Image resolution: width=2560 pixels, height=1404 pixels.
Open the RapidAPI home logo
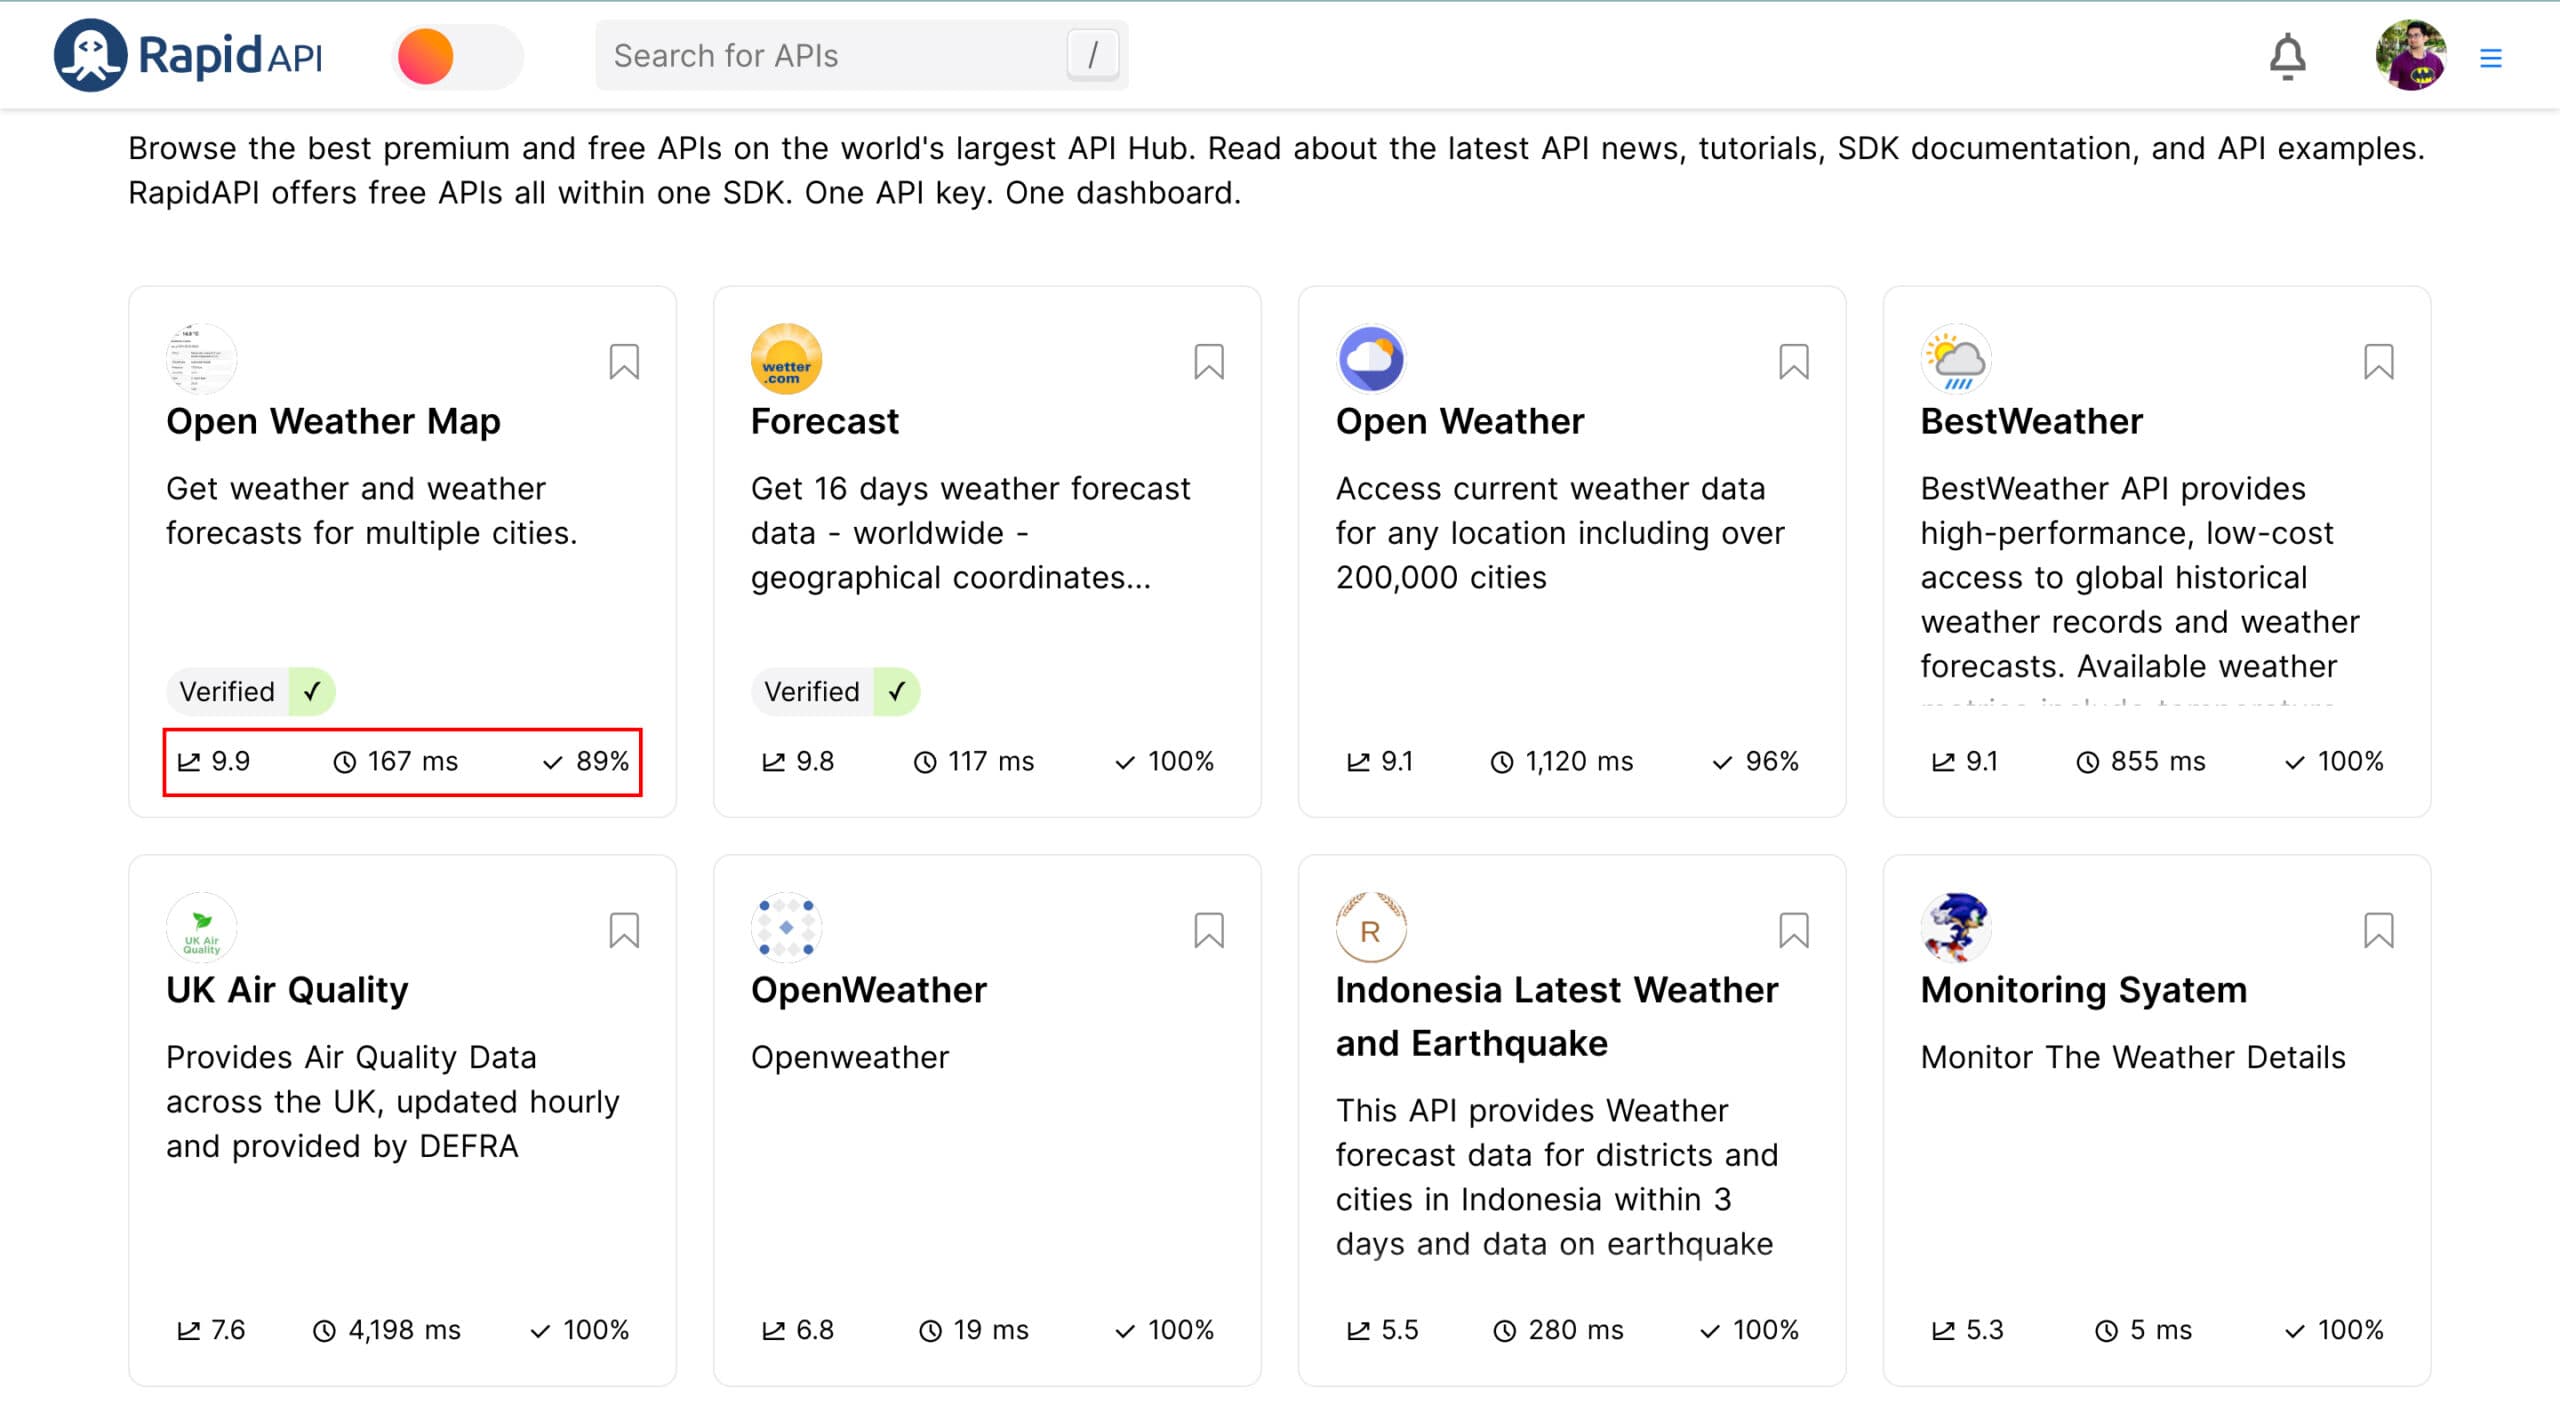(x=188, y=55)
